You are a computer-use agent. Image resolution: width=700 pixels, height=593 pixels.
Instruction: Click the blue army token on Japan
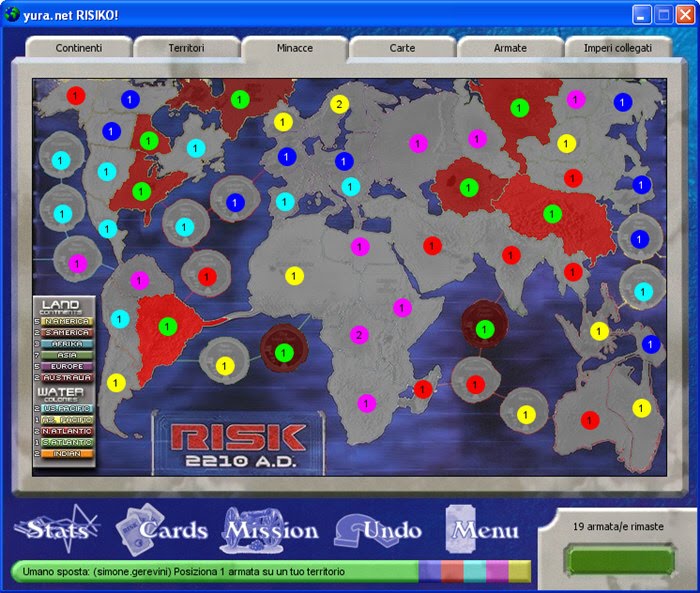pyautogui.click(x=642, y=184)
